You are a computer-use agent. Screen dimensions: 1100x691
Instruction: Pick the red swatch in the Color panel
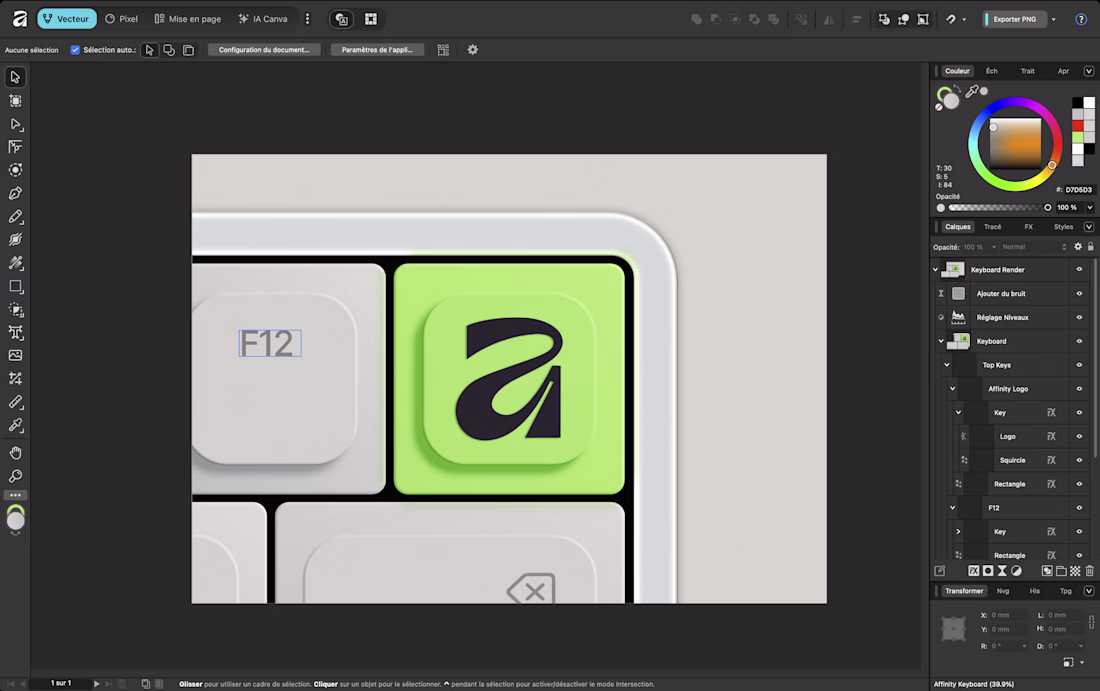pos(1078,126)
